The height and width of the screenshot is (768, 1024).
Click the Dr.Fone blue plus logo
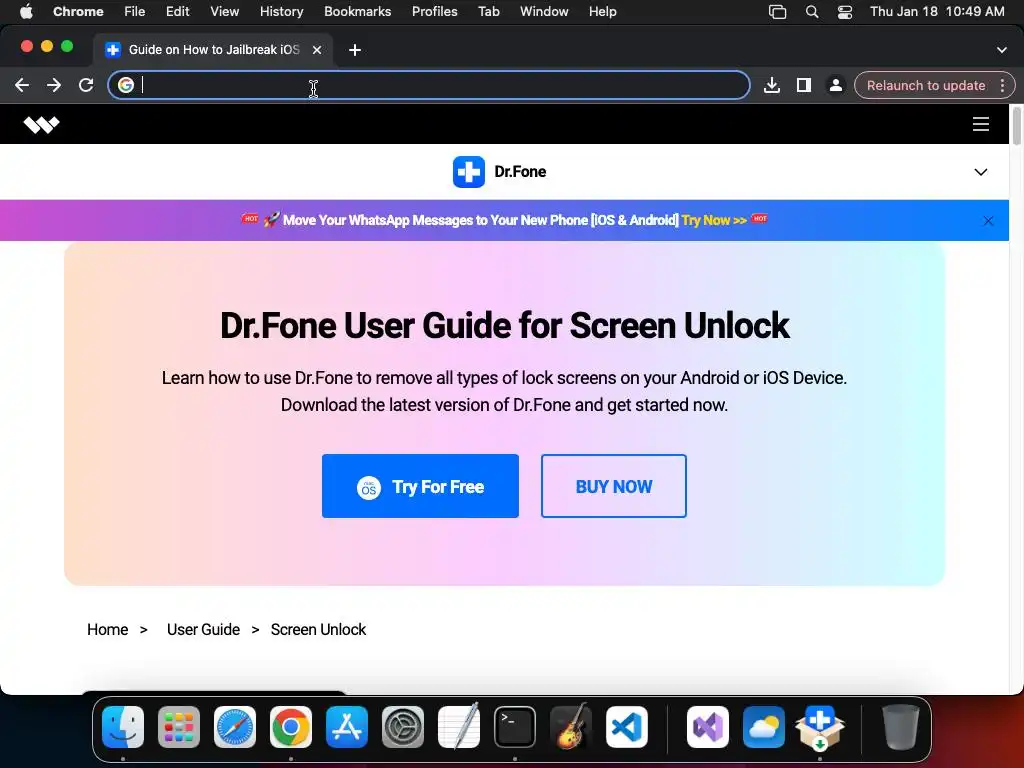pyautogui.click(x=468, y=172)
